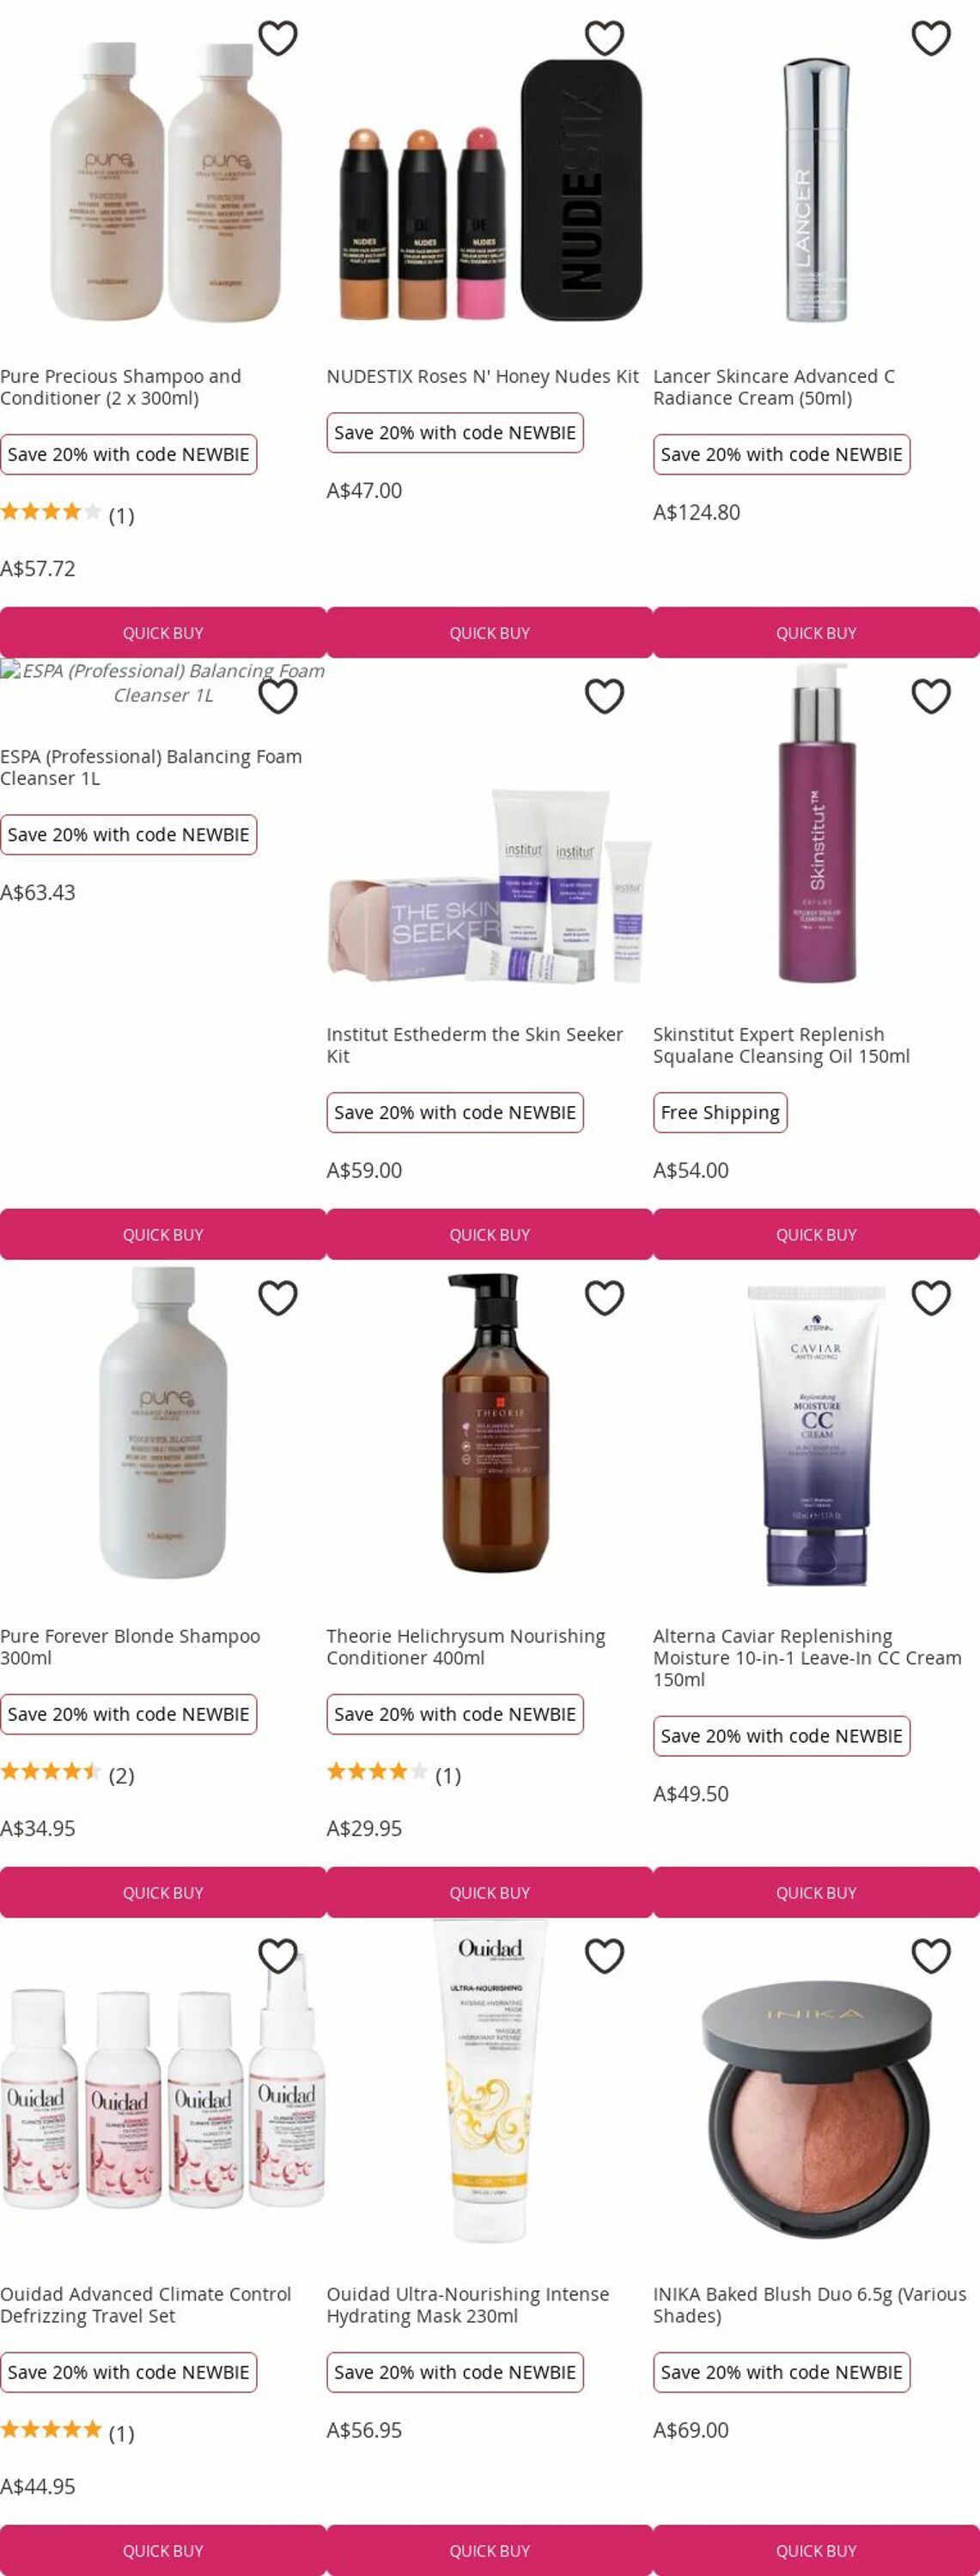The height and width of the screenshot is (2576, 980).
Task: Save Lancer Radiance Cream to wishlist
Action: pos(931,38)
